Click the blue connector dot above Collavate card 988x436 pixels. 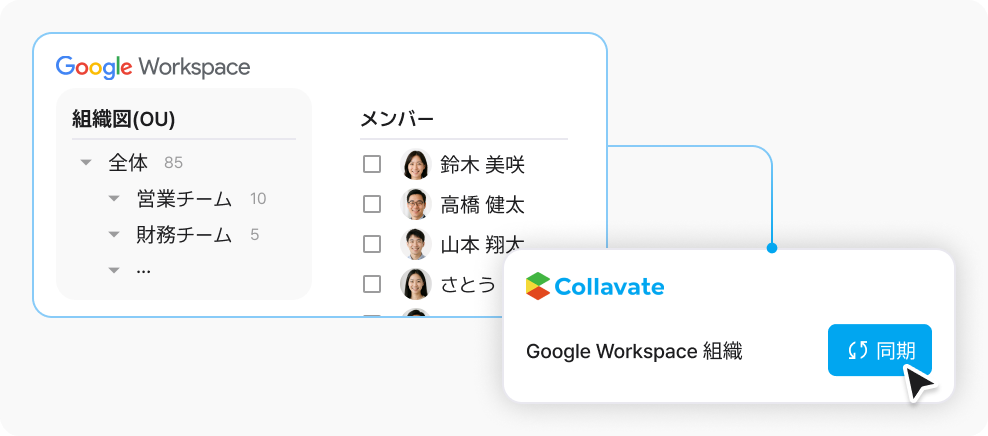(772, 248)
